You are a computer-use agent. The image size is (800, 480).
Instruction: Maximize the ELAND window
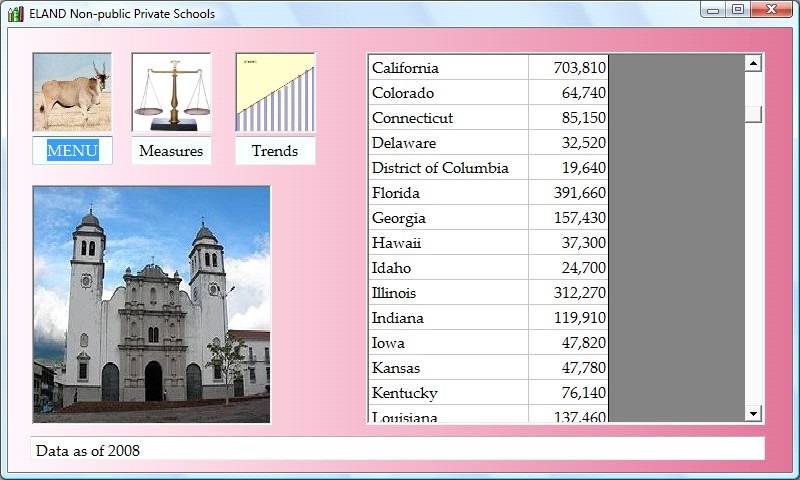pyautogui.click(x=738, y=10)
